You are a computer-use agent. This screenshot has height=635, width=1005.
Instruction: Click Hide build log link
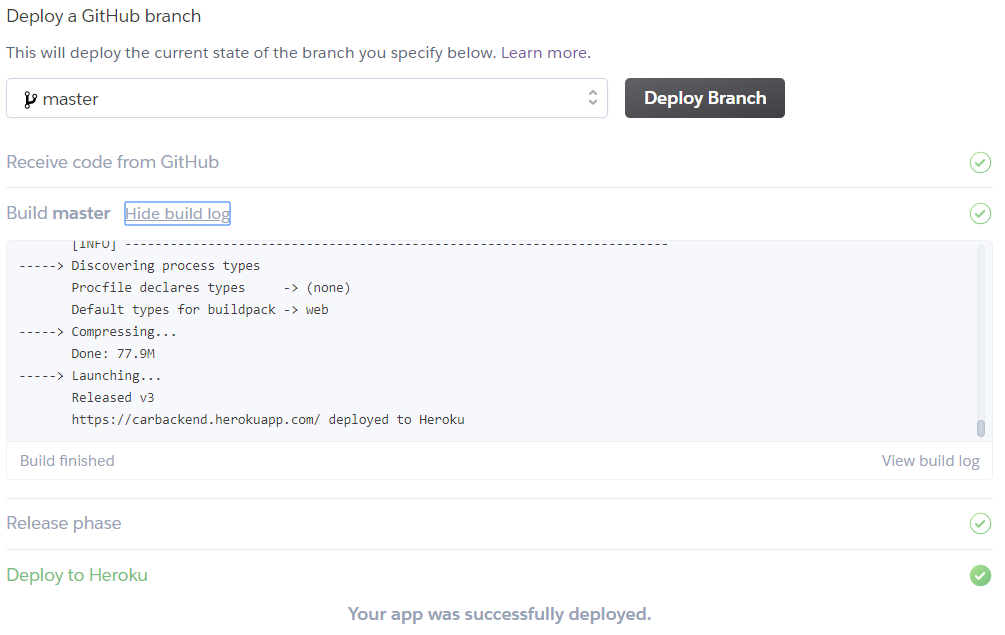178,213
